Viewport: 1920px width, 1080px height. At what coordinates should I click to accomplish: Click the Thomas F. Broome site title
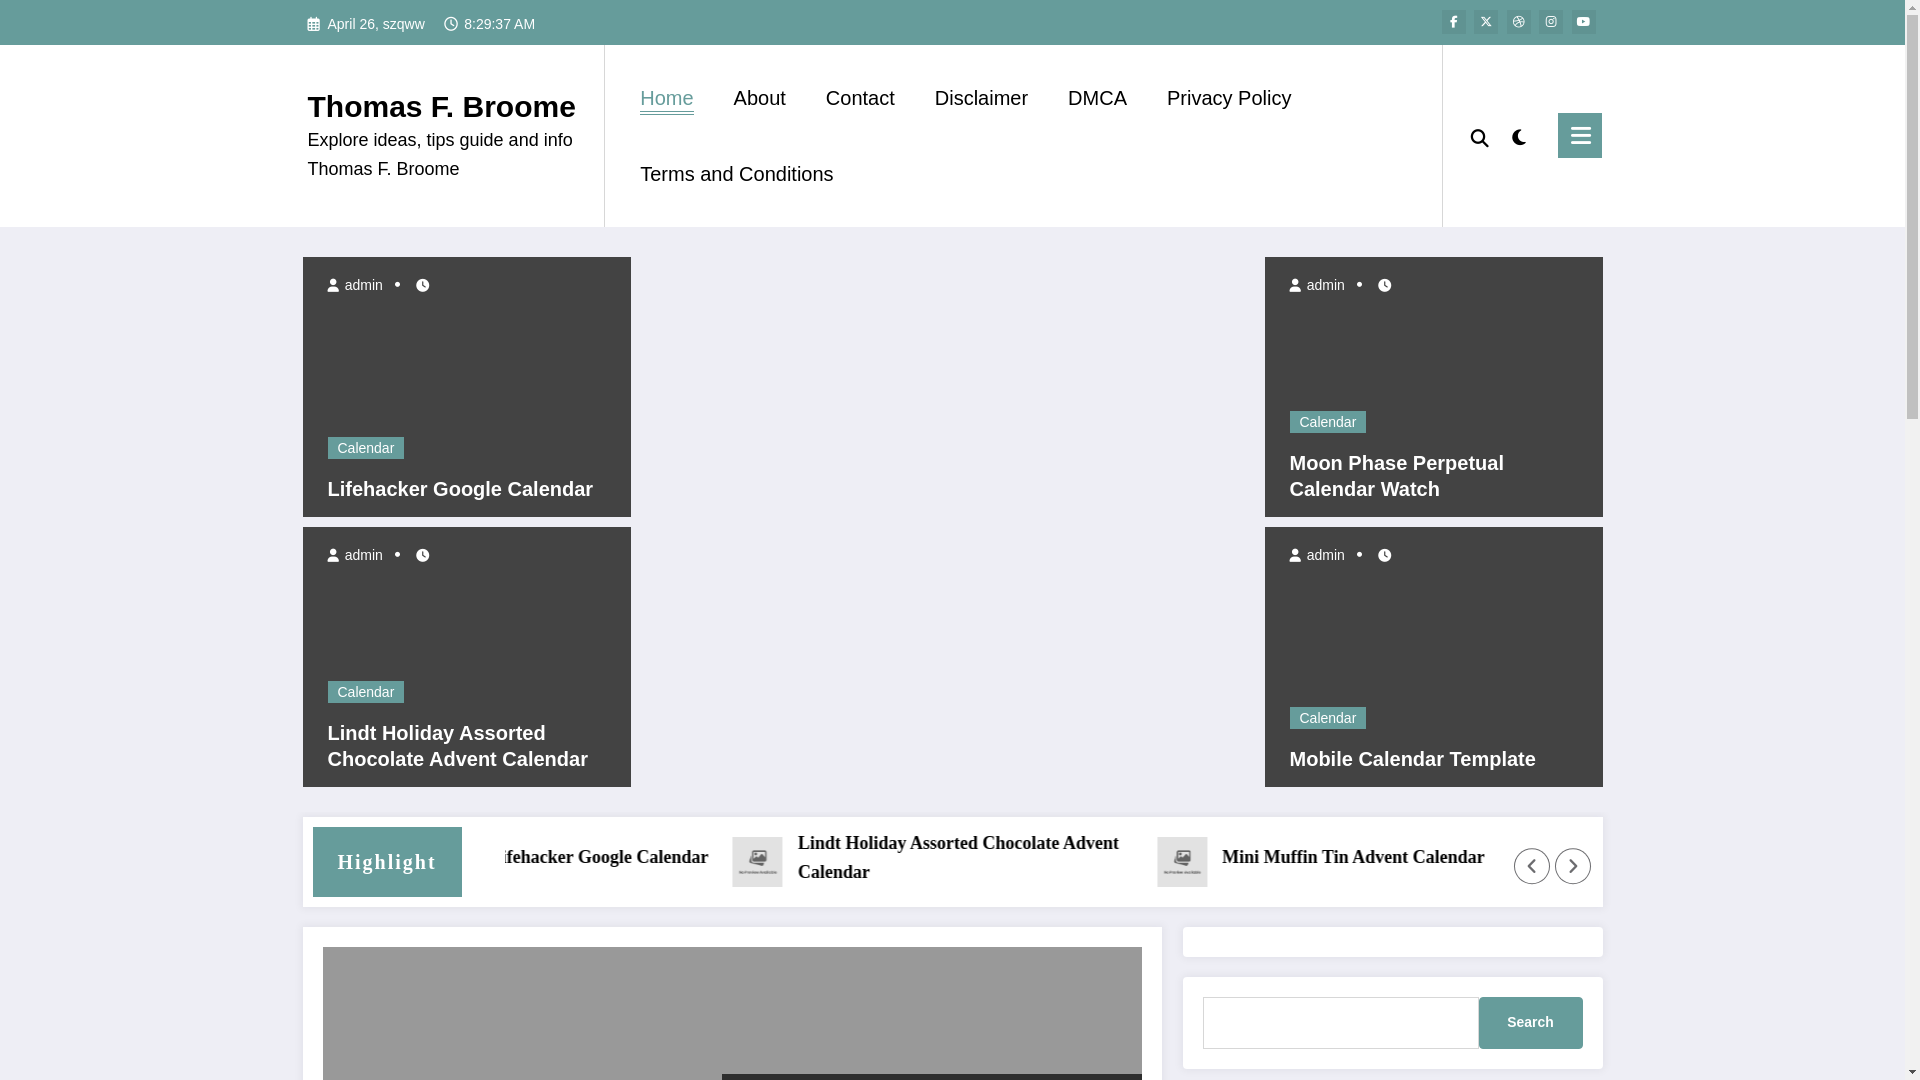point(441,106)
